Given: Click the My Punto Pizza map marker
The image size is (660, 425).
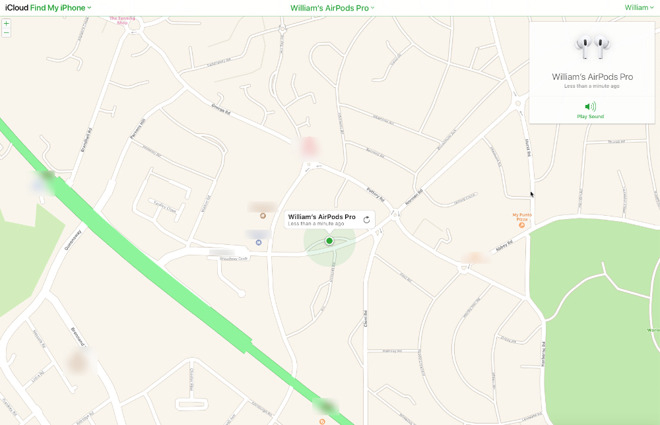Looking at the screenshot, I should pyautogui.click(x=522, y=225).
